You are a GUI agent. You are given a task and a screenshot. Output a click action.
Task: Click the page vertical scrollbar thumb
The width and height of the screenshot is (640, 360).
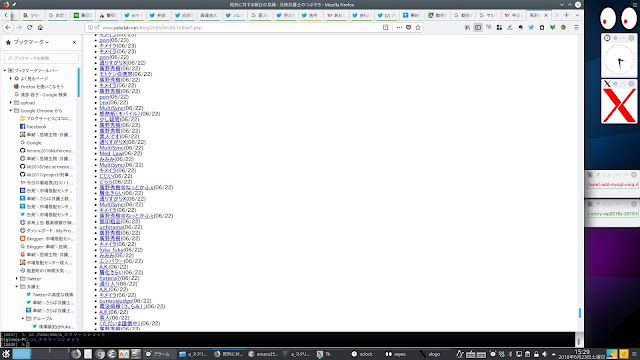[580, 313]
